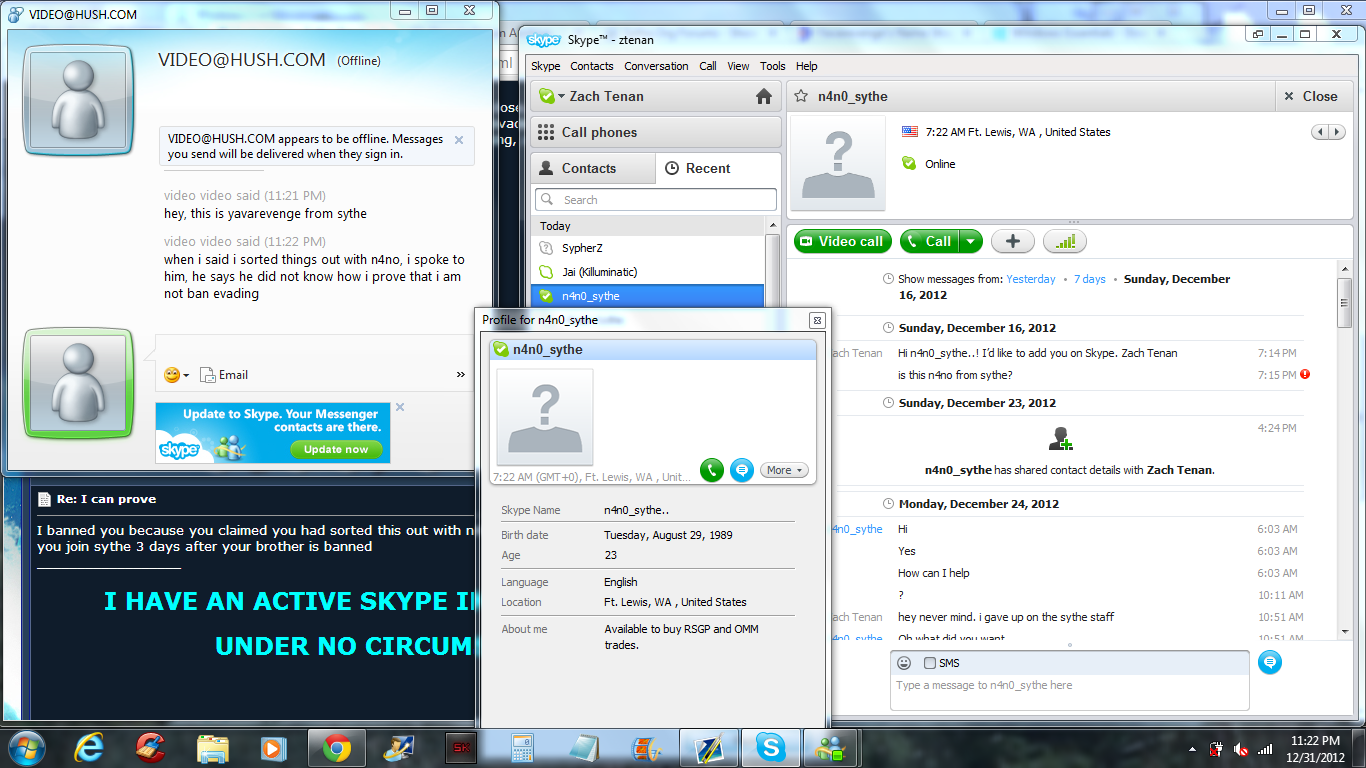This screenshot has width=1366, height=768.
Task: Select n4n0_sythe in the recent list
Action: (x=647, y=296)
